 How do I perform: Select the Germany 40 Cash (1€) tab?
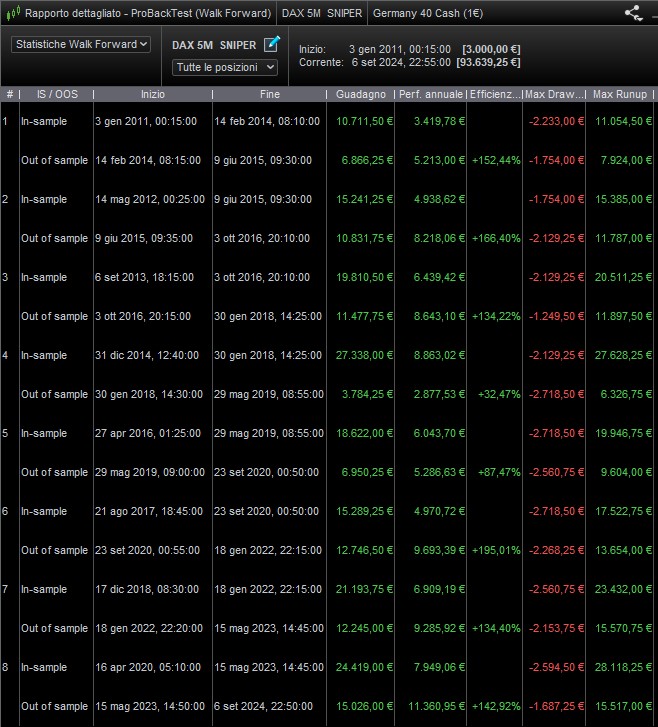pyautogui.click(x=428, y=13)
